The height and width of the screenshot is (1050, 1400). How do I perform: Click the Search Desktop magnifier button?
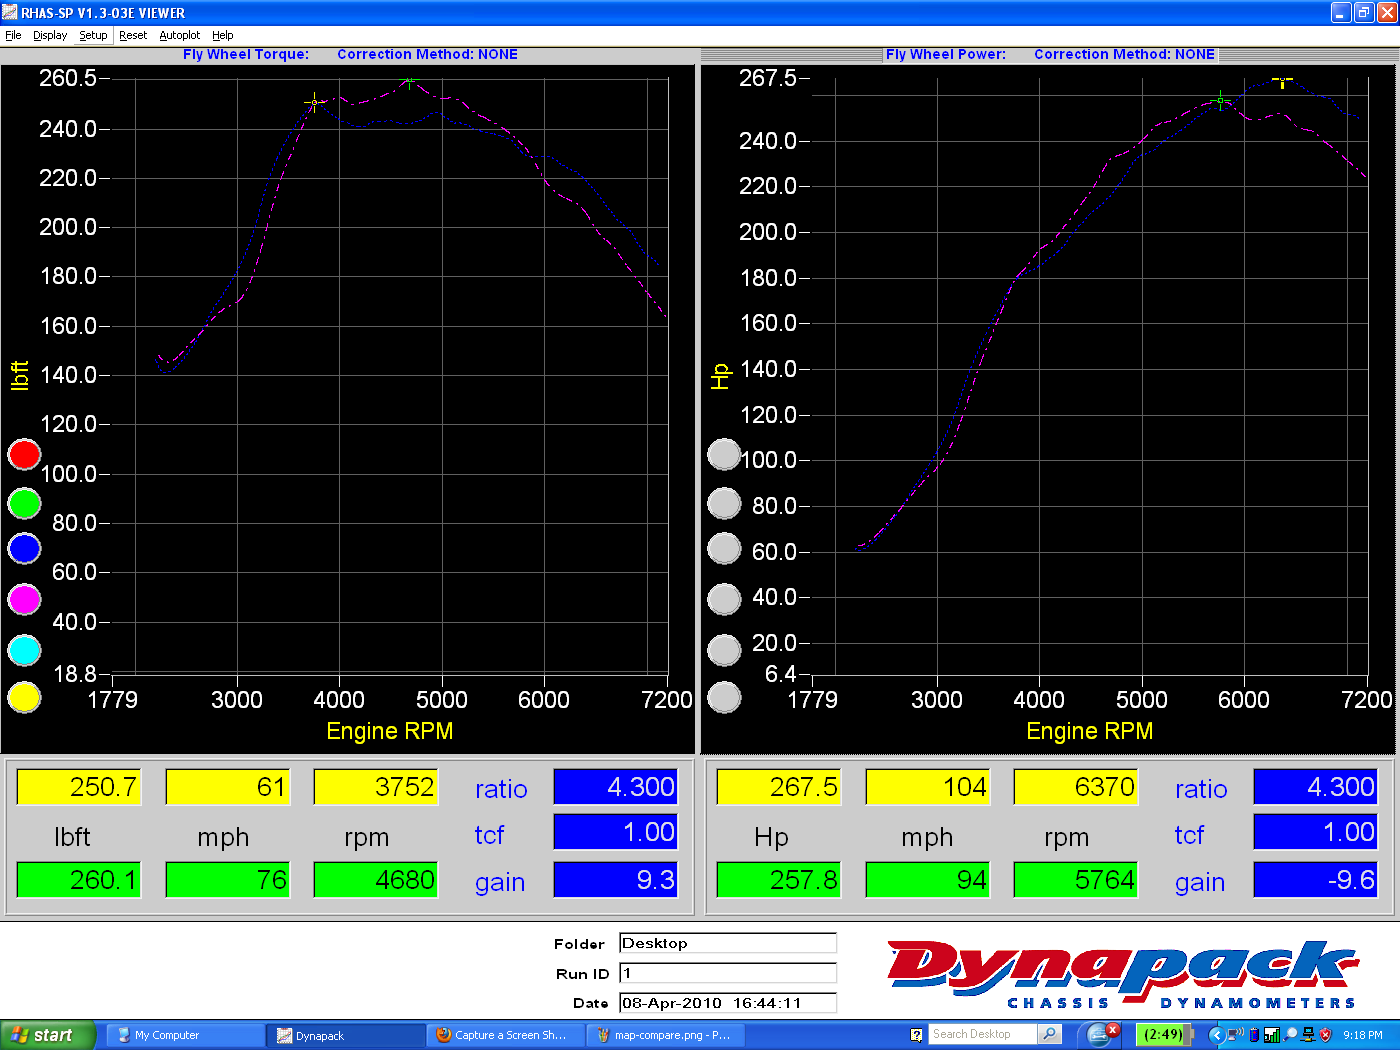1049,1034
